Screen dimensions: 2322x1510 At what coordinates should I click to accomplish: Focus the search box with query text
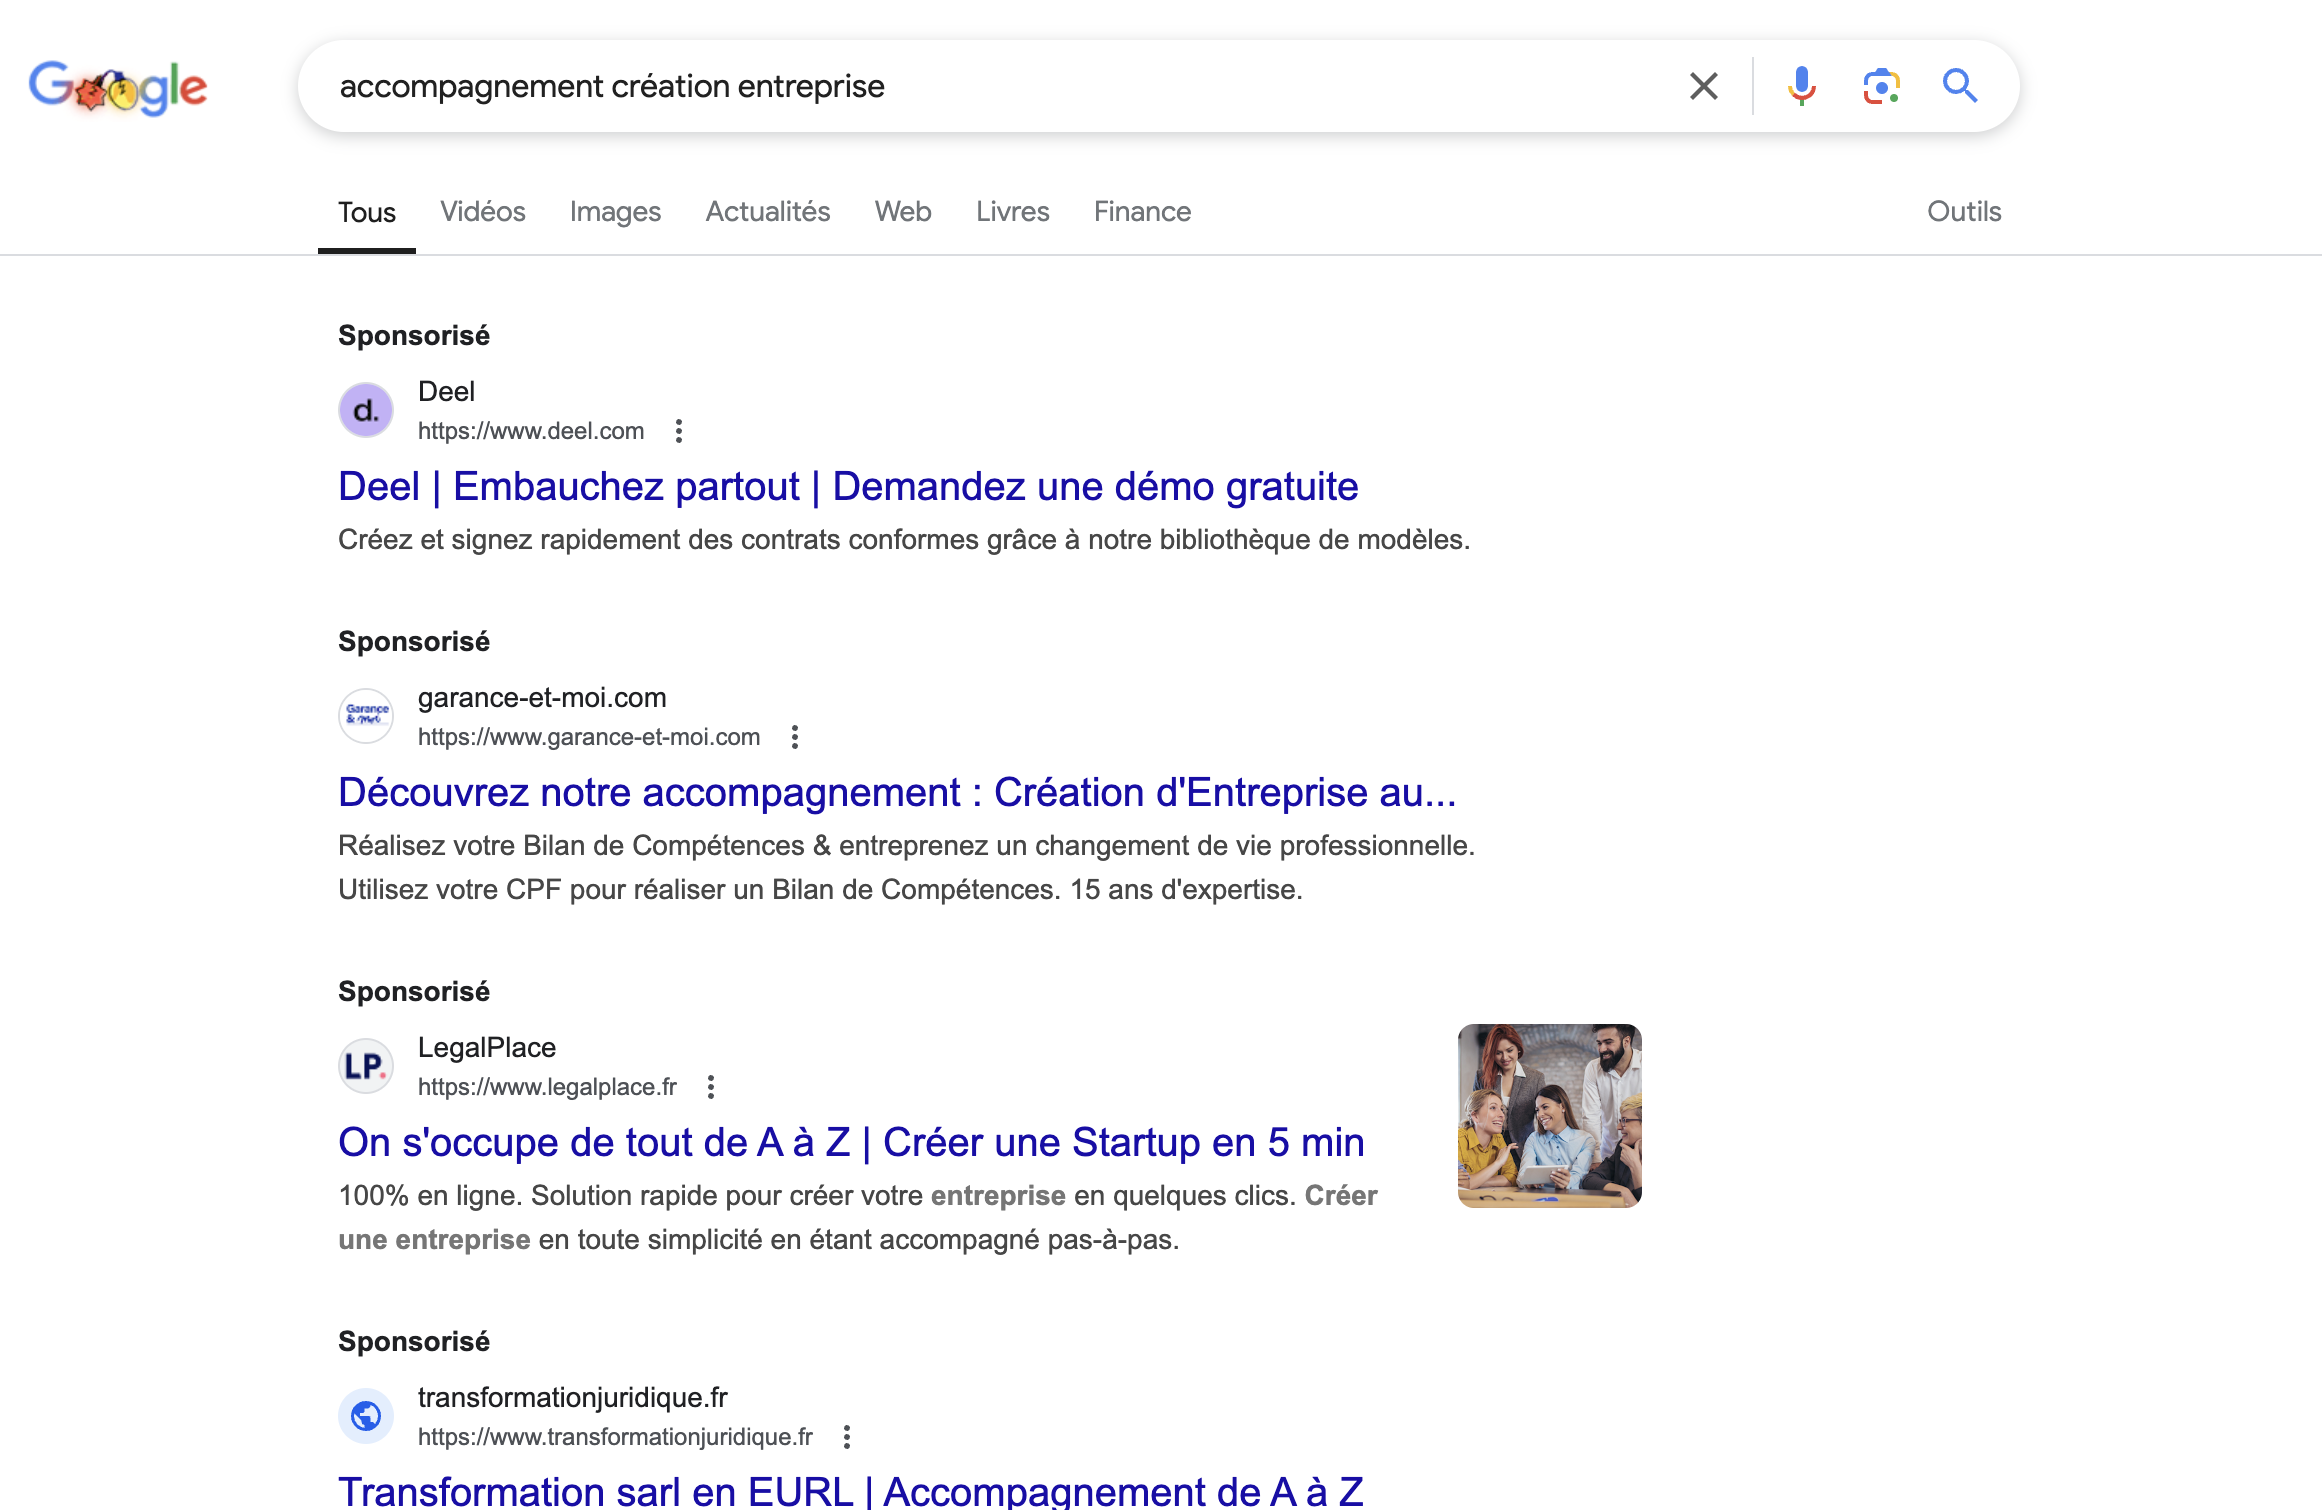[1000, 86]
